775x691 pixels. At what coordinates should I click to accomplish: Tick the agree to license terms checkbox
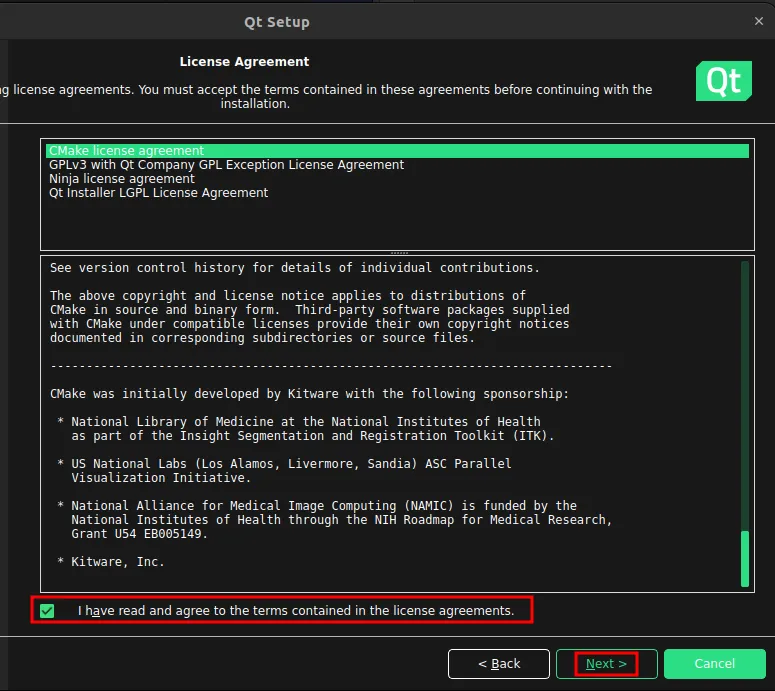pos(47,611)
